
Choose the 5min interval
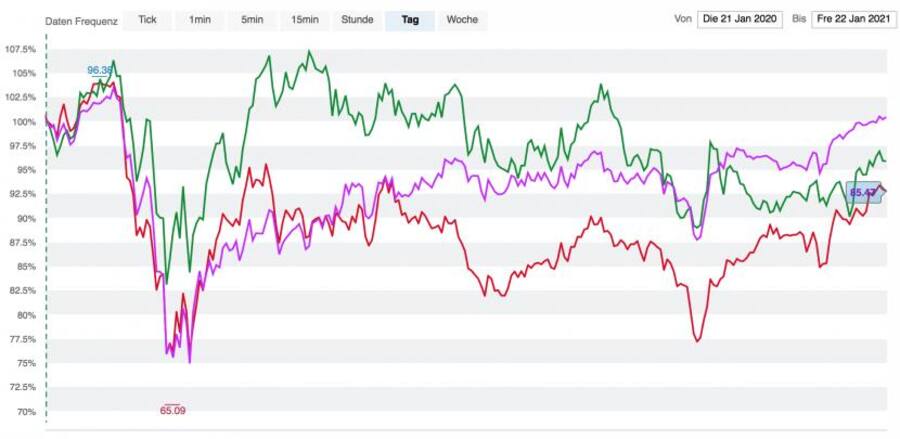pos(250,20)
